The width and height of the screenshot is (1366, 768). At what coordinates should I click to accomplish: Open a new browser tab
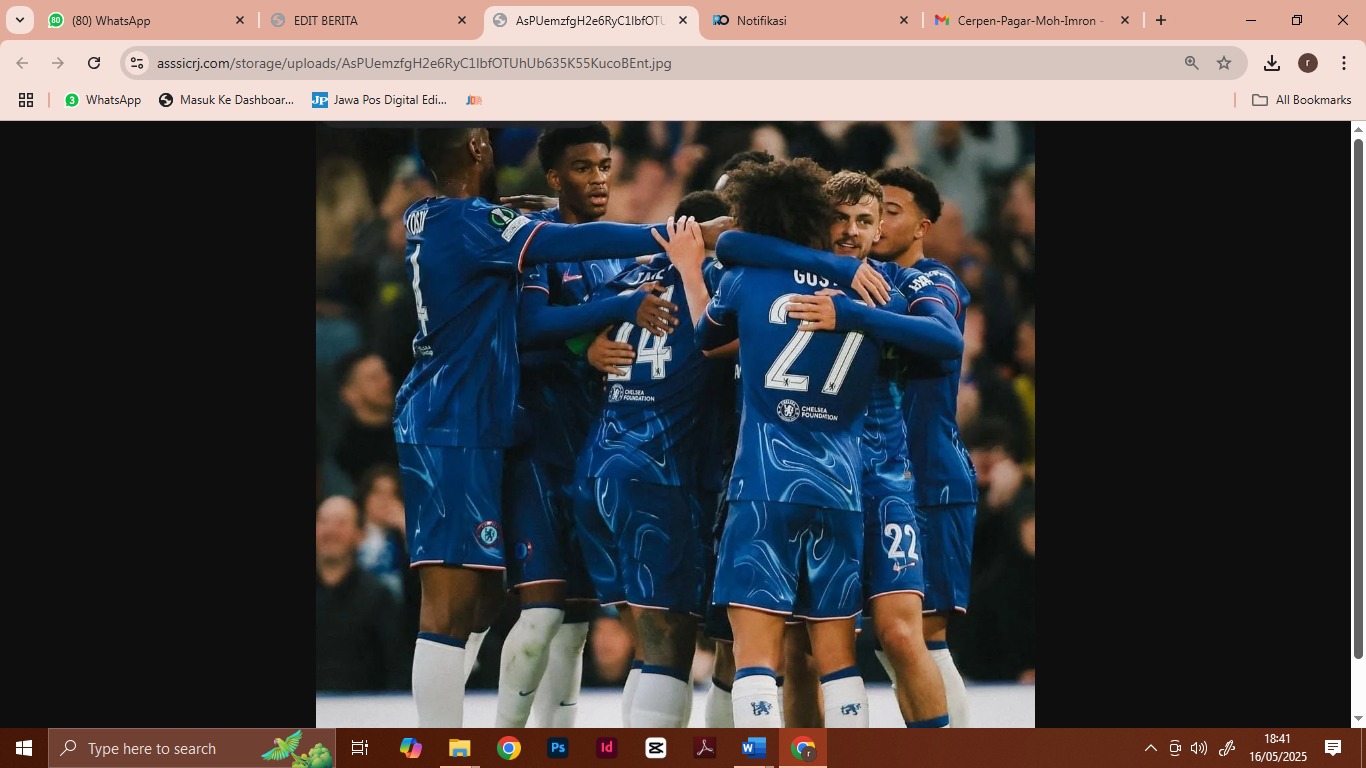(x=1160, y=20)
